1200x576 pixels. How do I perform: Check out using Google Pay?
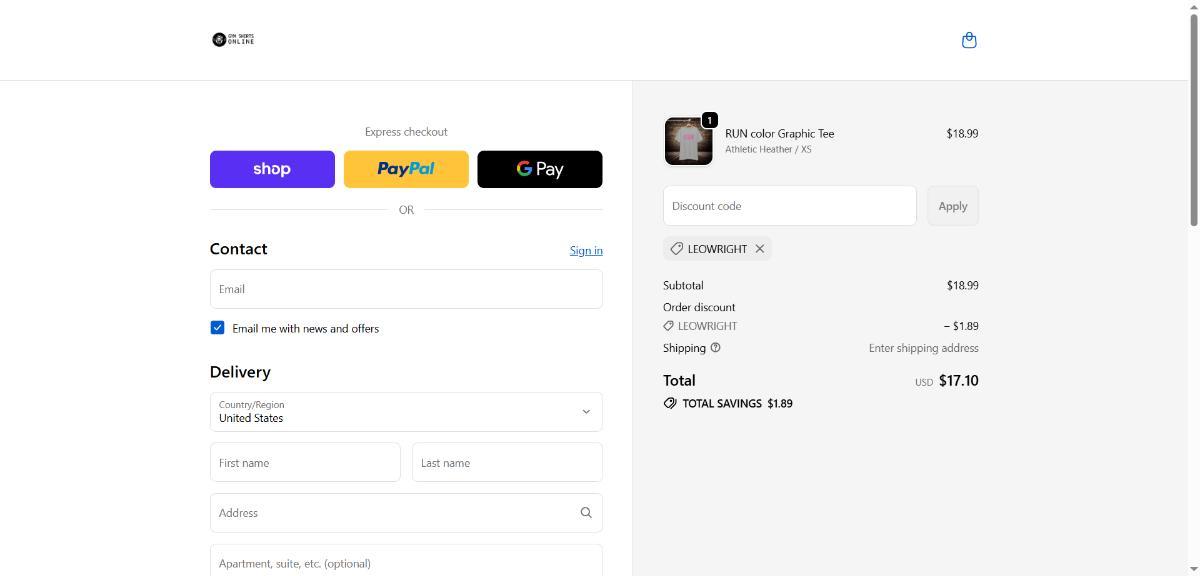pyautogui.click(x=540, y=169)
